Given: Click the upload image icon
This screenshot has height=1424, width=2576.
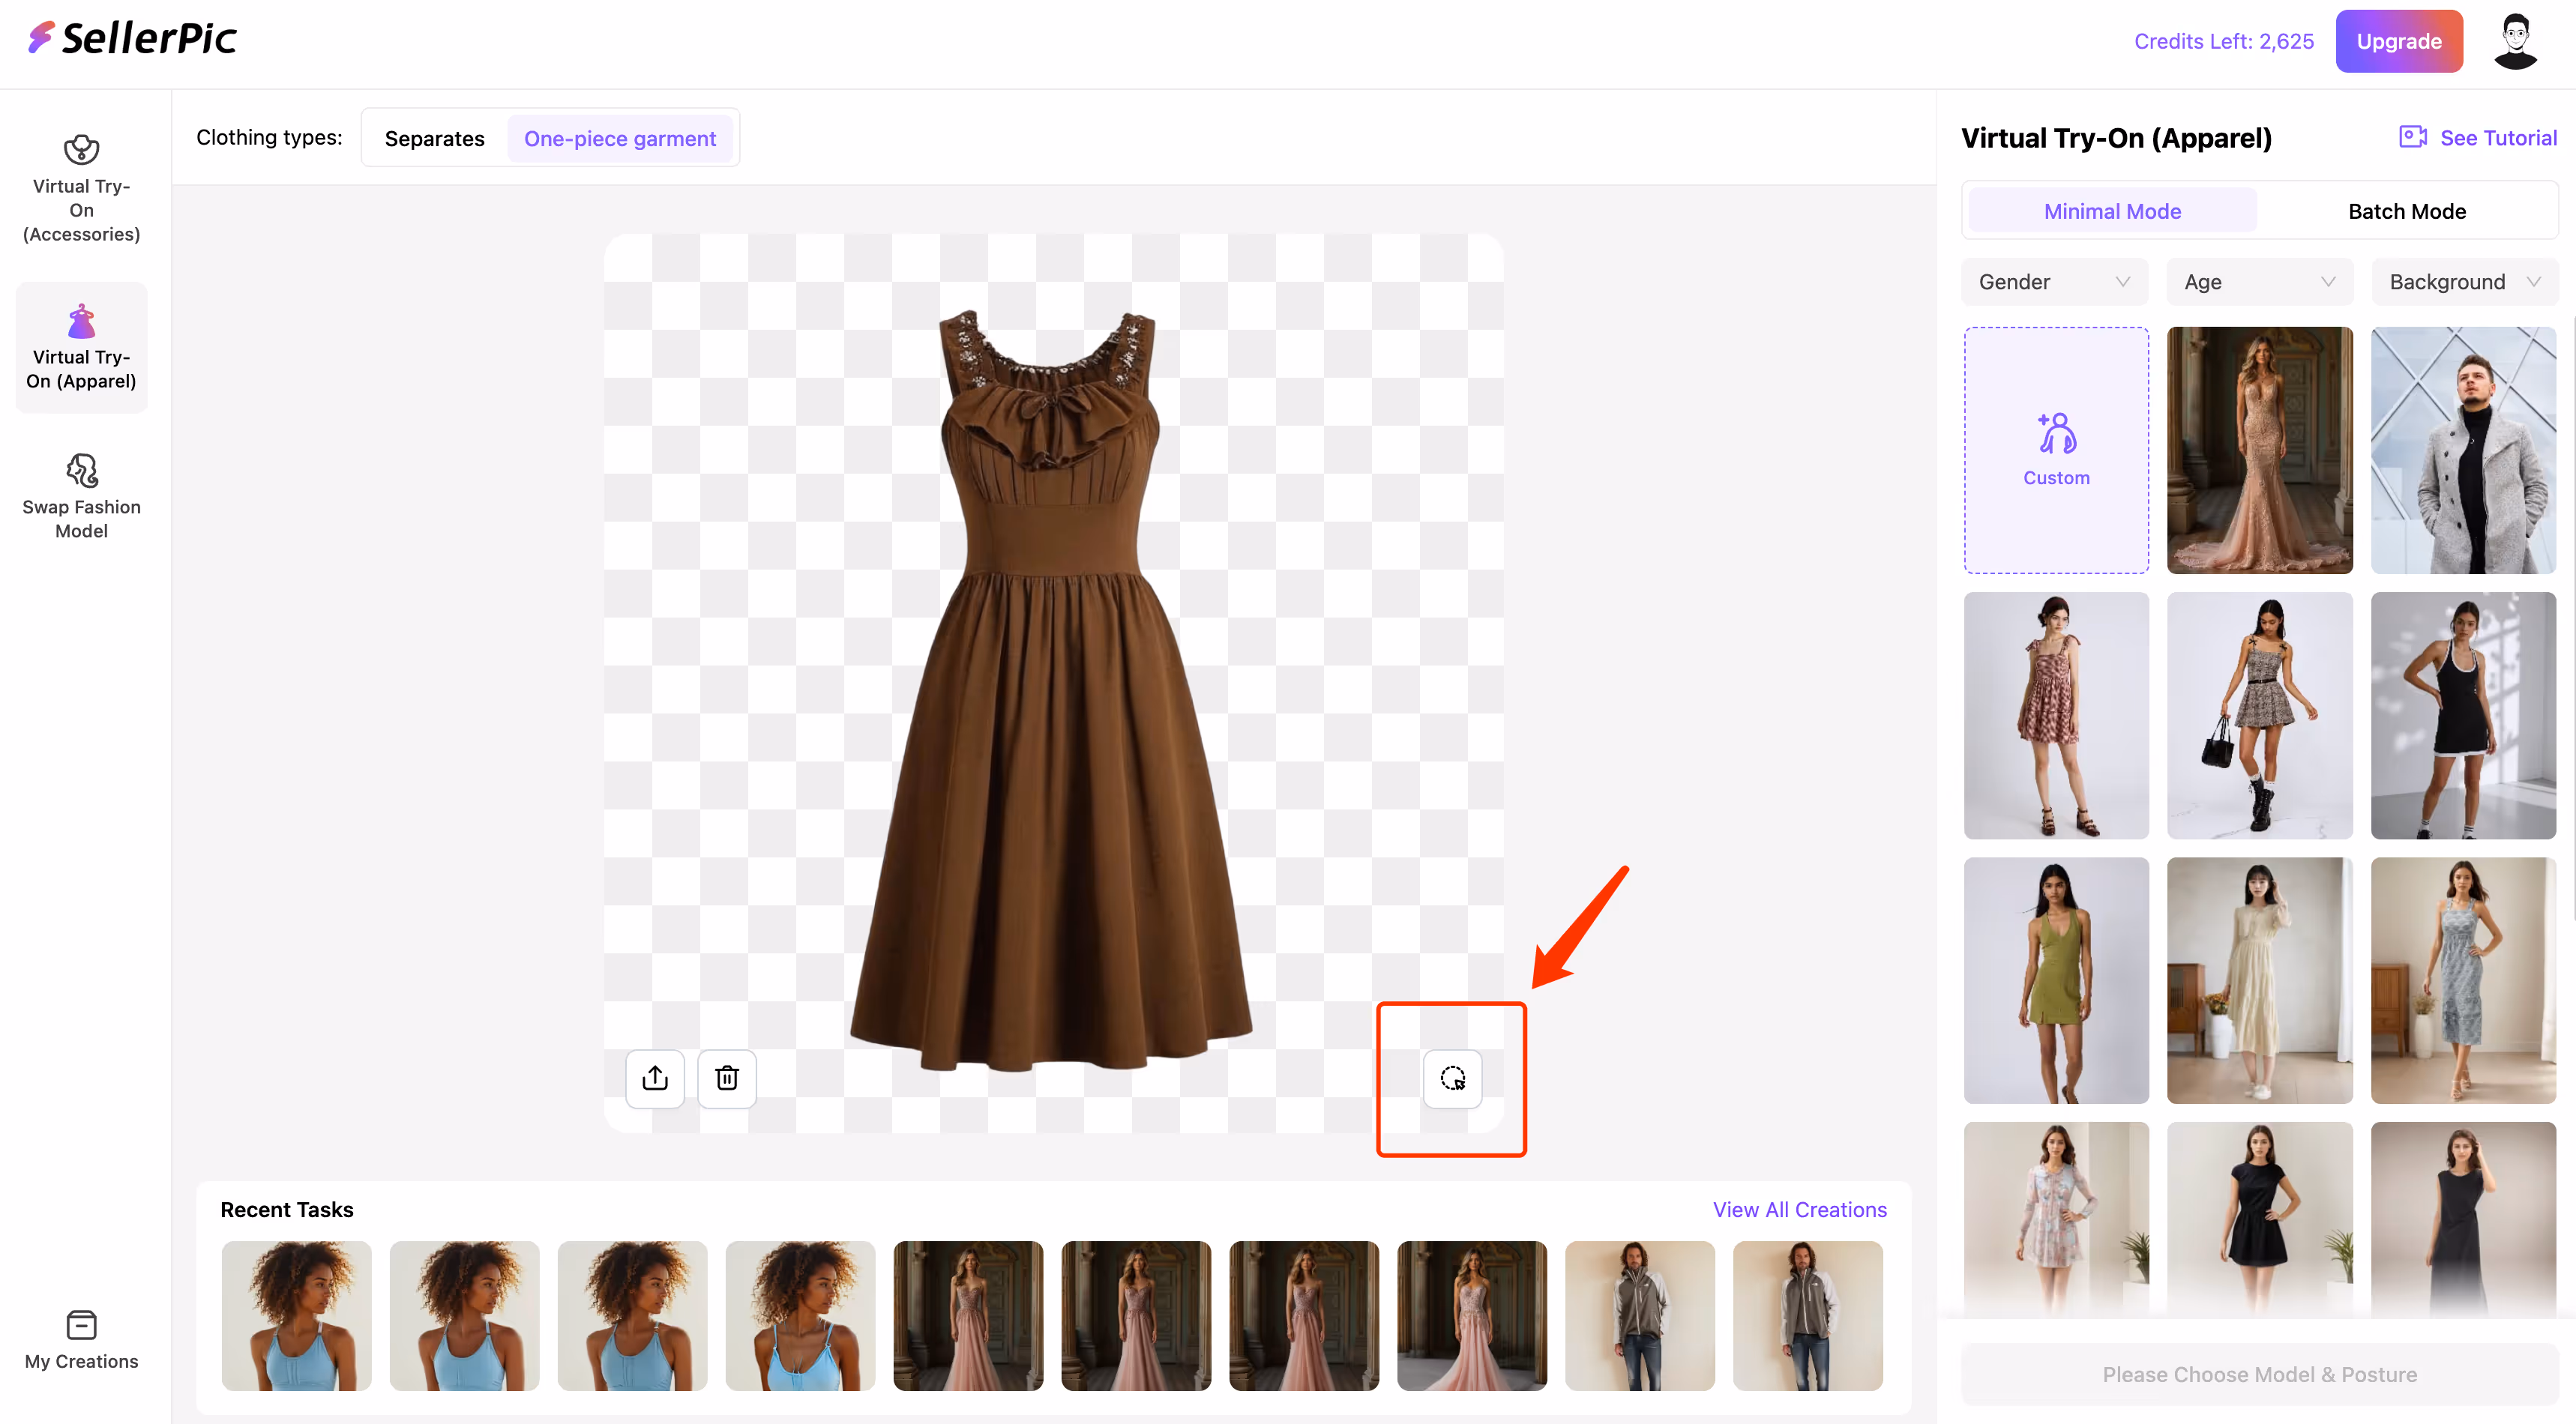Looking at the screenshot, I should (x=655, y=1078).
